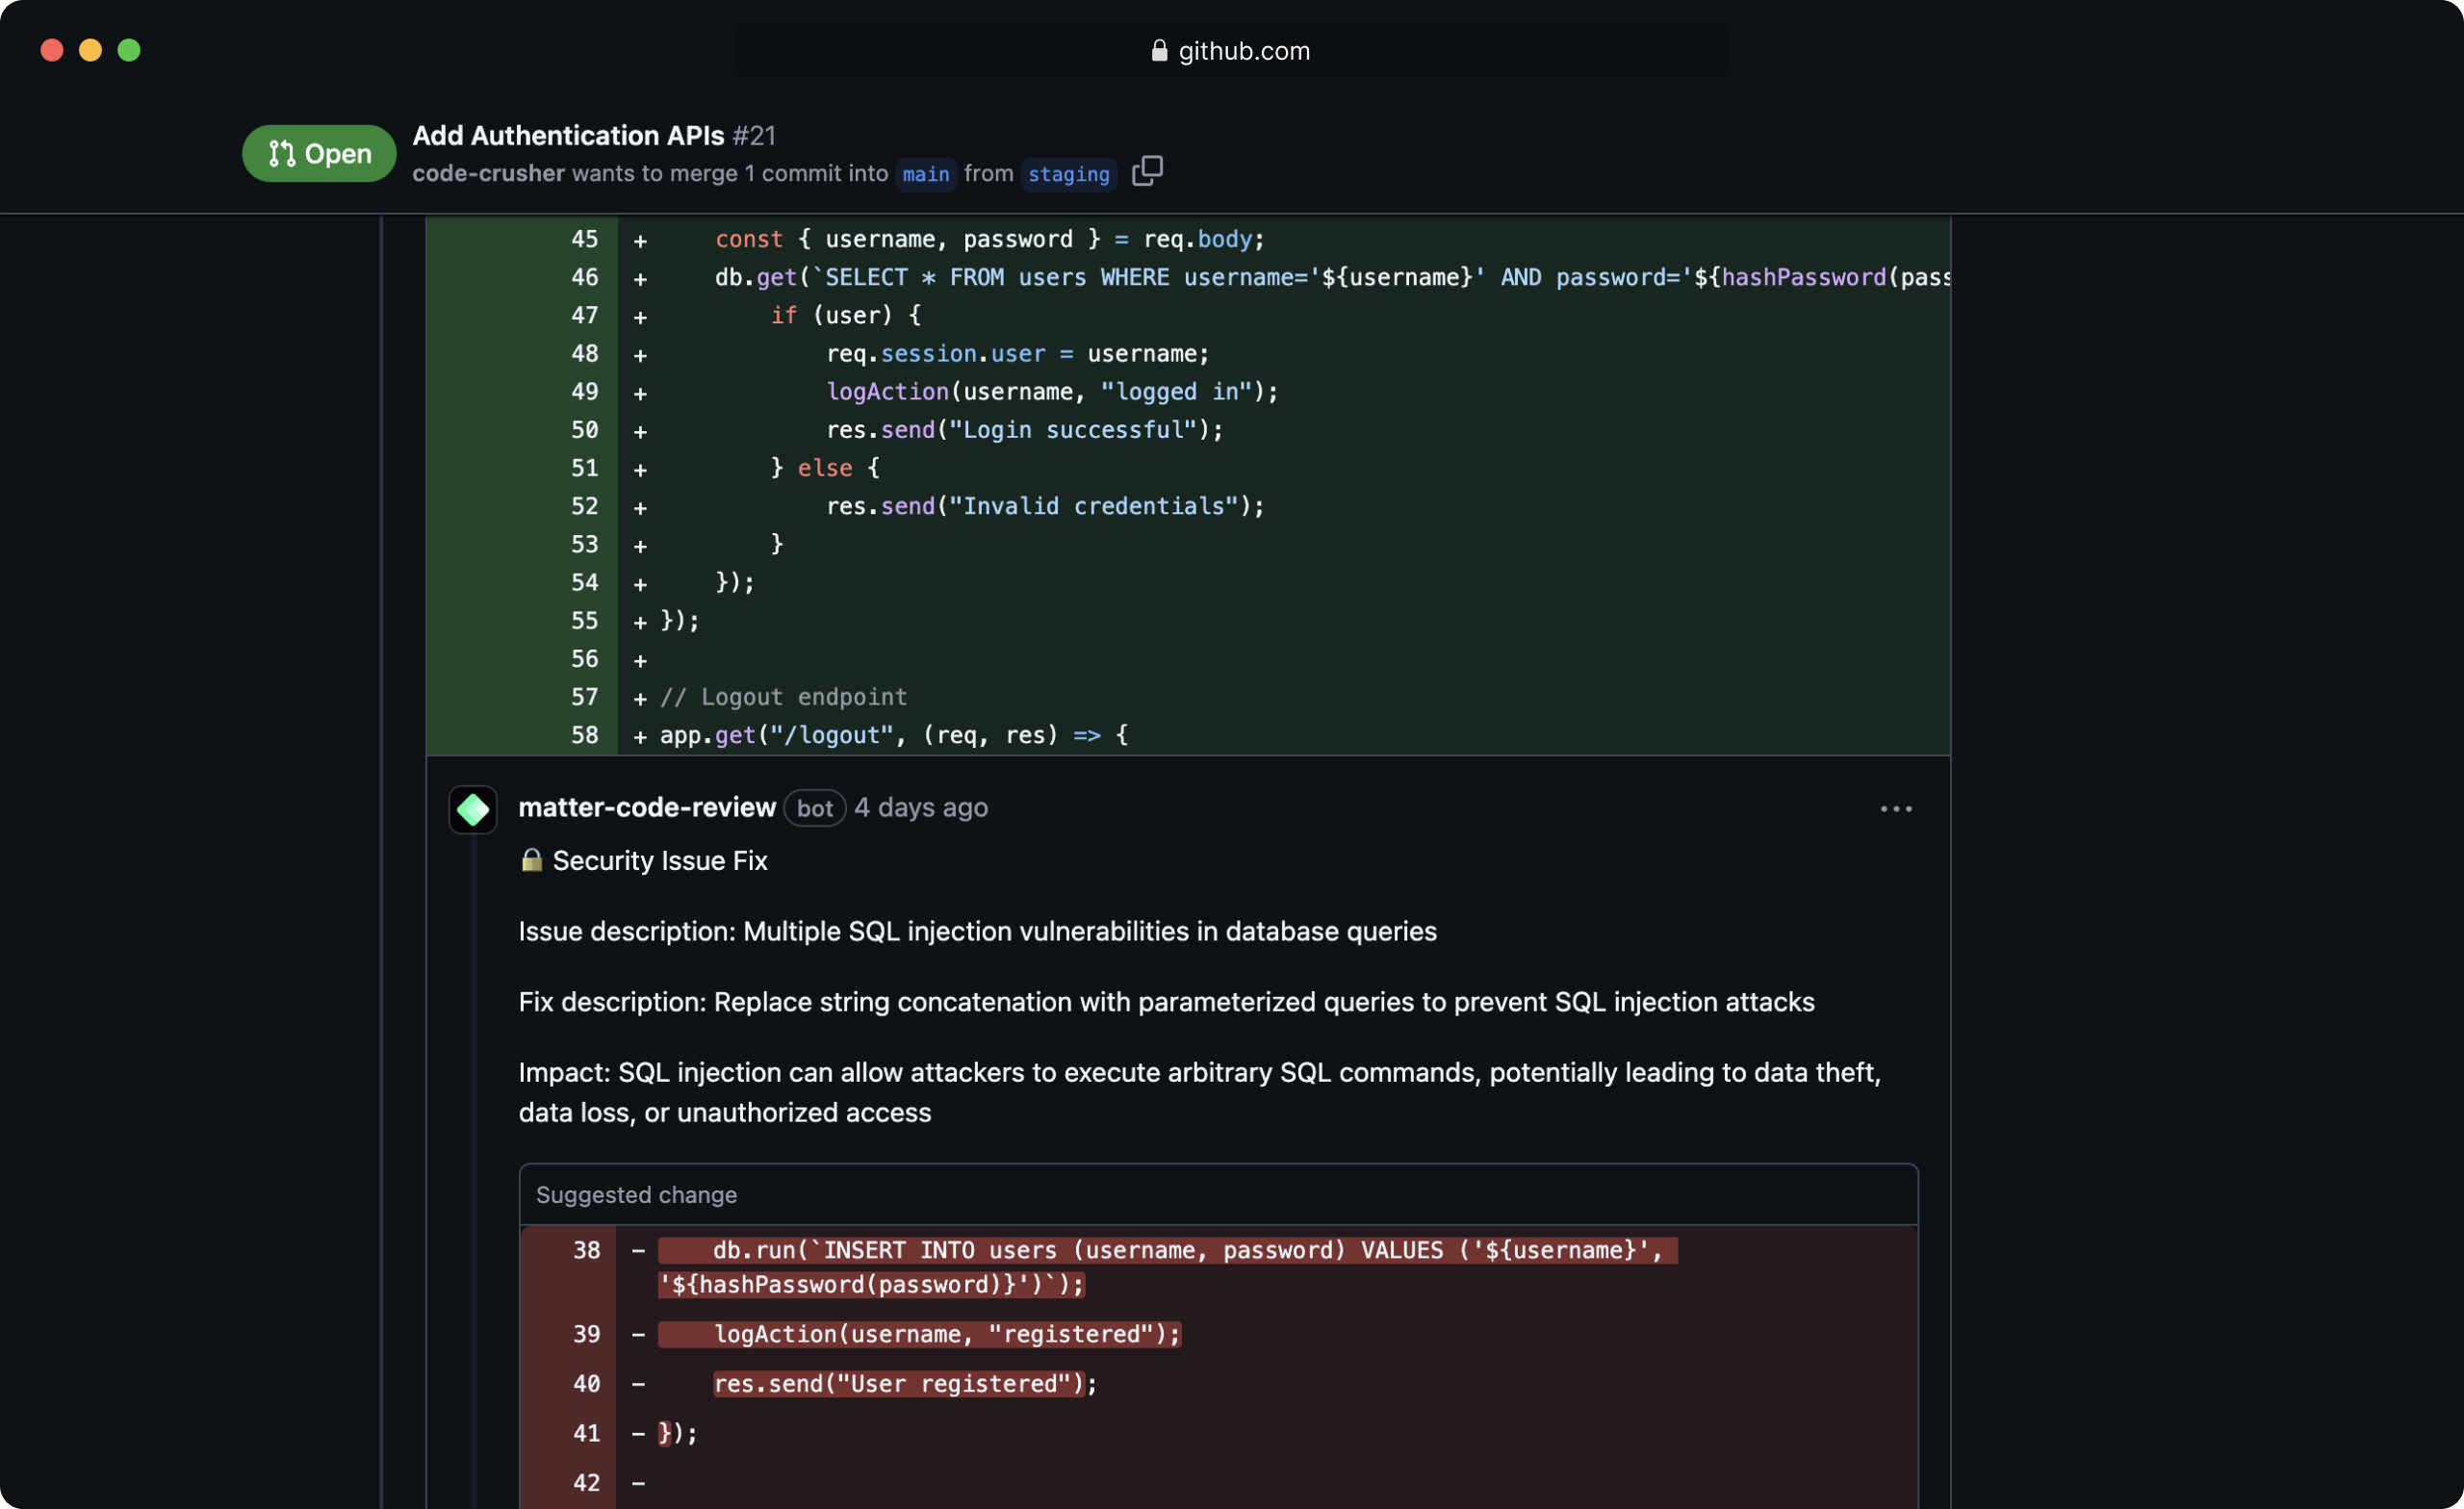Open the 4 days ago timestamp
Image resolution: width=2464 pixels, height=1509 pixels.
point(921,807)
